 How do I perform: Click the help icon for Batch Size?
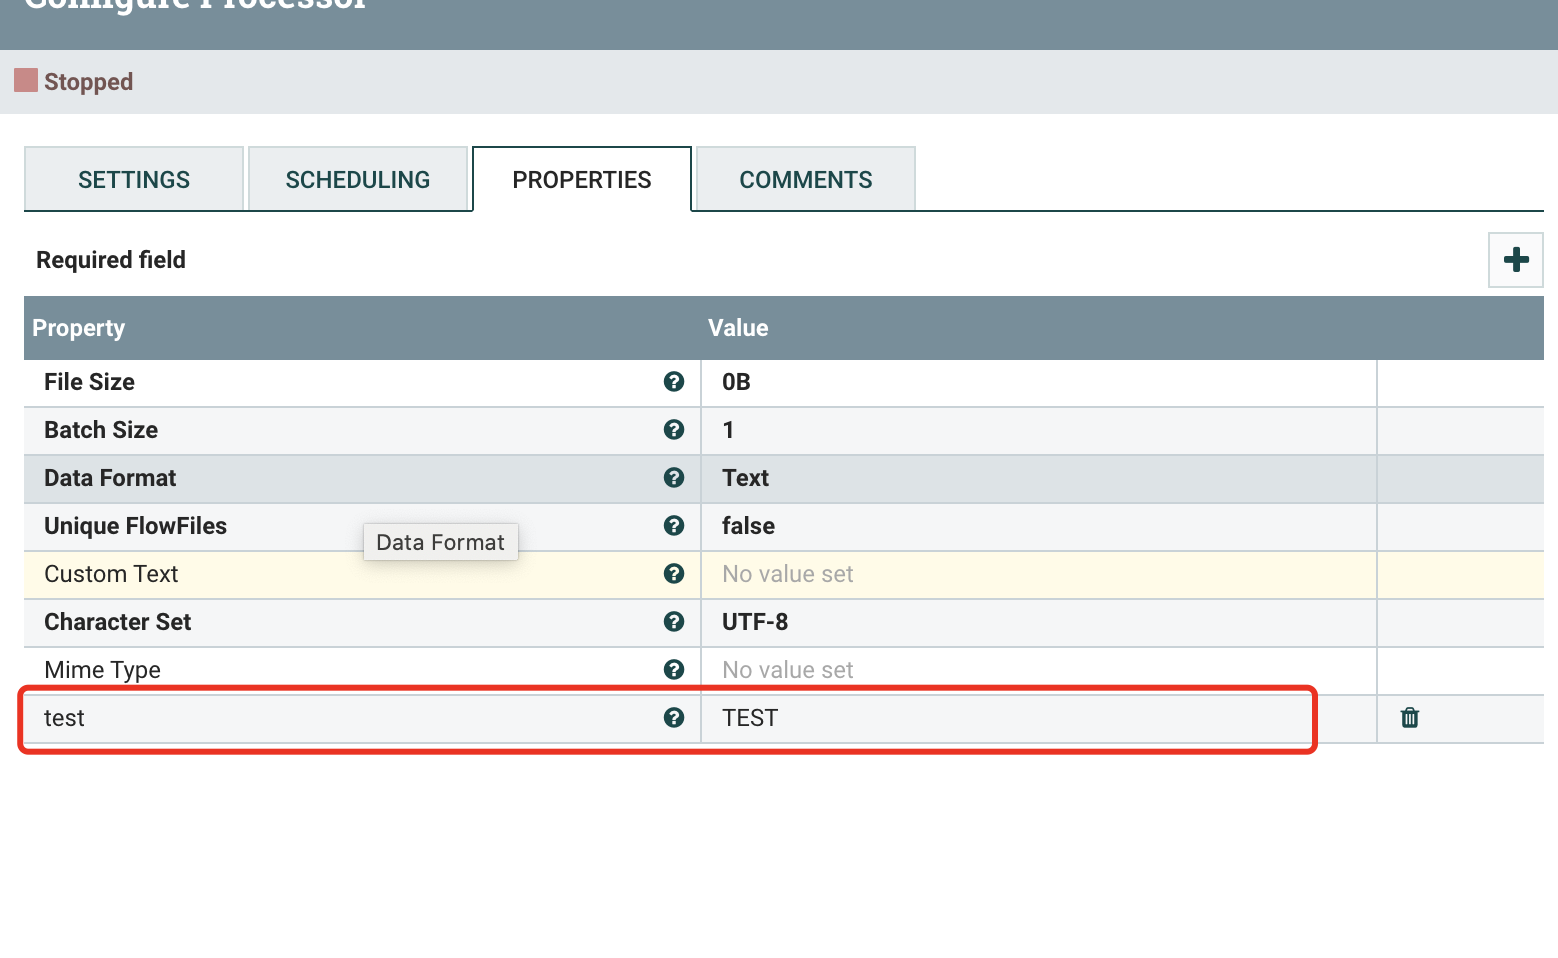pyautogui.click(x=674, y=430)
